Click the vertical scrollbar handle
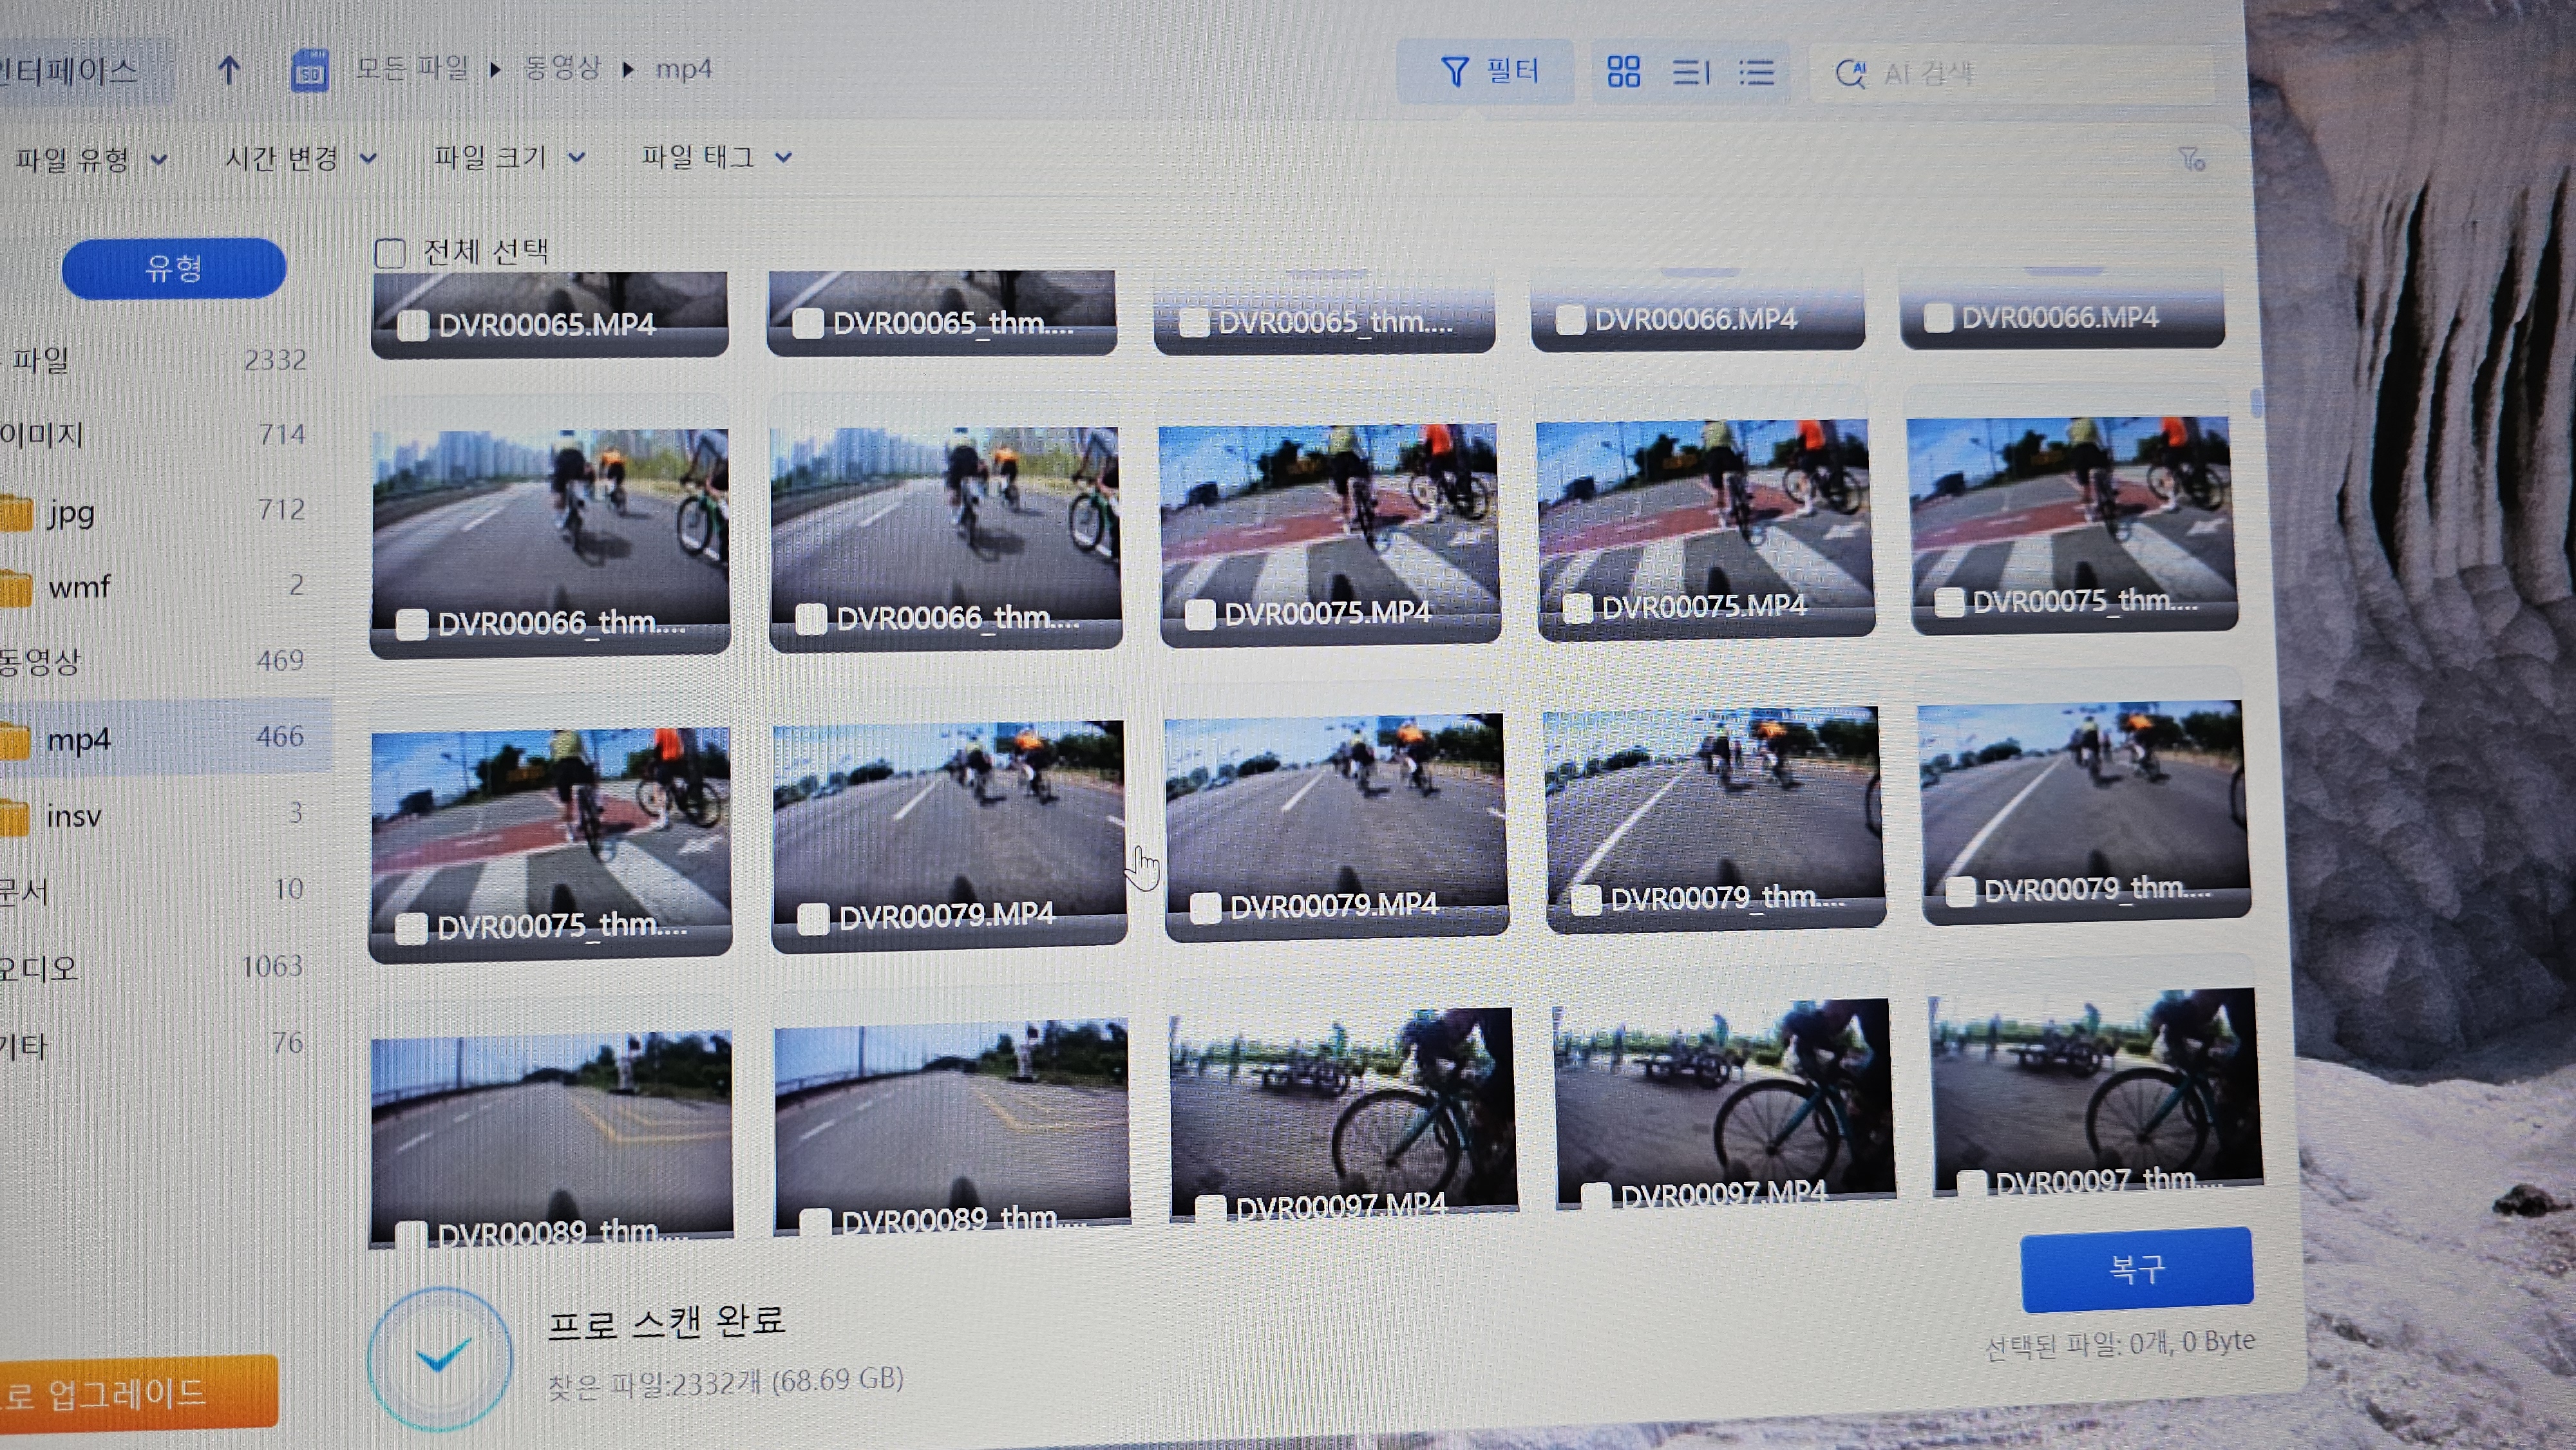 point(2256,402)
